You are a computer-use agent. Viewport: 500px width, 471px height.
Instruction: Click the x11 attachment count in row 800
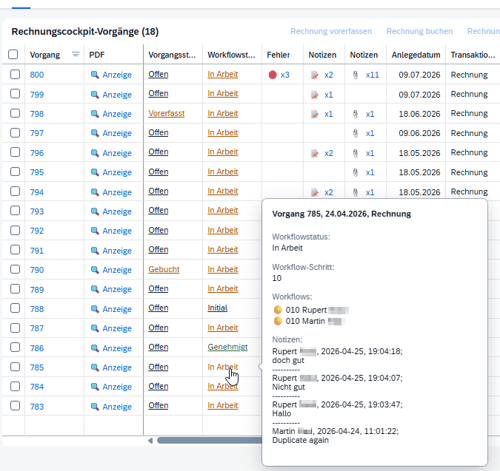click(372, 75)
